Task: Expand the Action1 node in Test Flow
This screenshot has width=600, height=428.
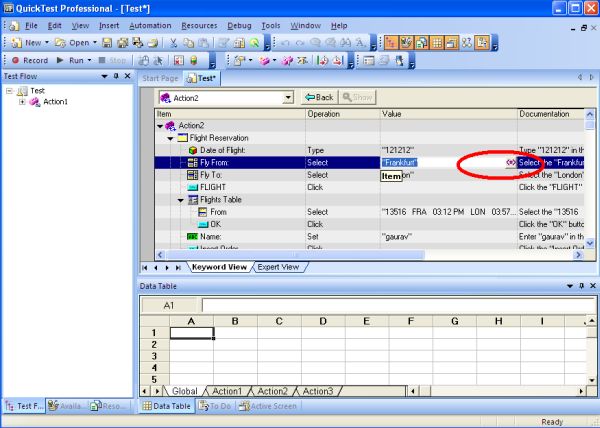Action: tap(22, 102)
